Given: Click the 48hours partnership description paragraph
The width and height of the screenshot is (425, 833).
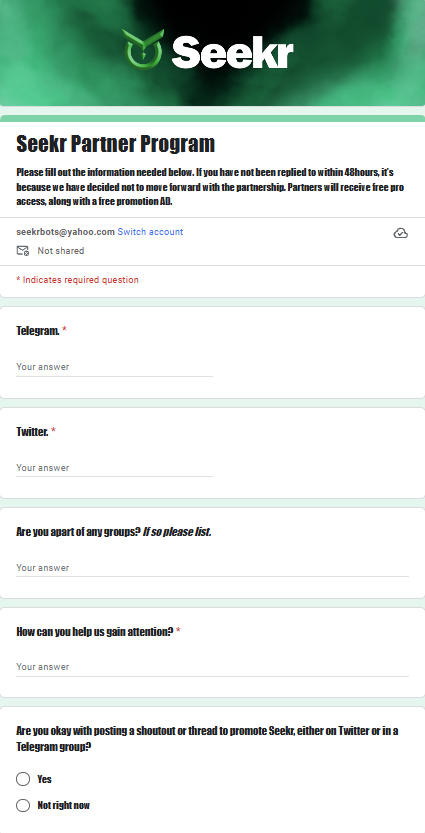Looking at the screenshot, I should tap(212, 188).
